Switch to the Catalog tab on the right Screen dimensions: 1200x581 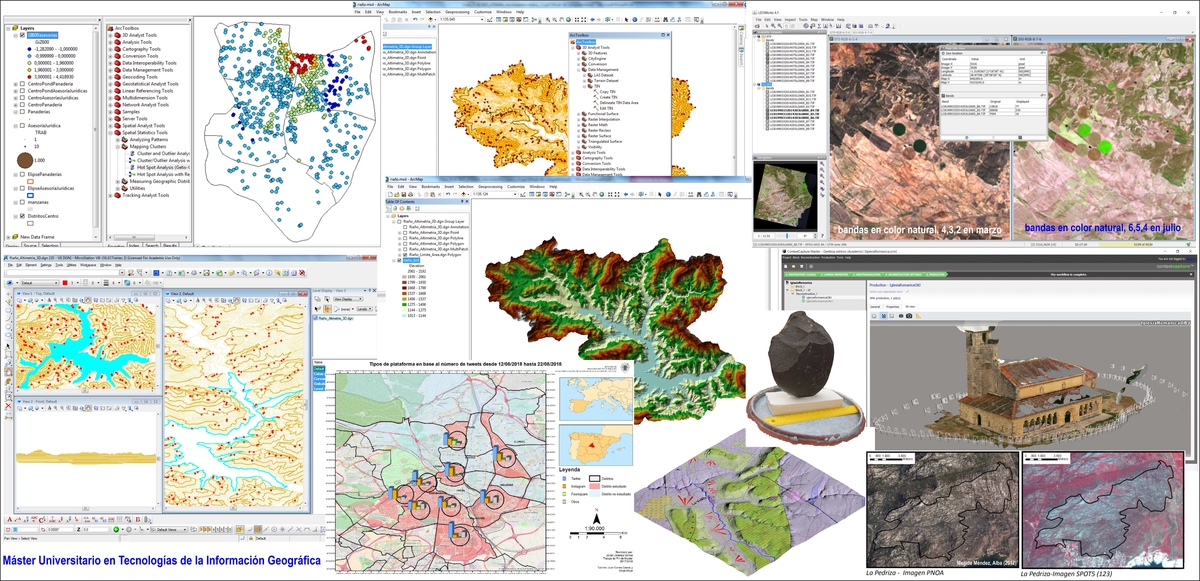pos(740,37)
